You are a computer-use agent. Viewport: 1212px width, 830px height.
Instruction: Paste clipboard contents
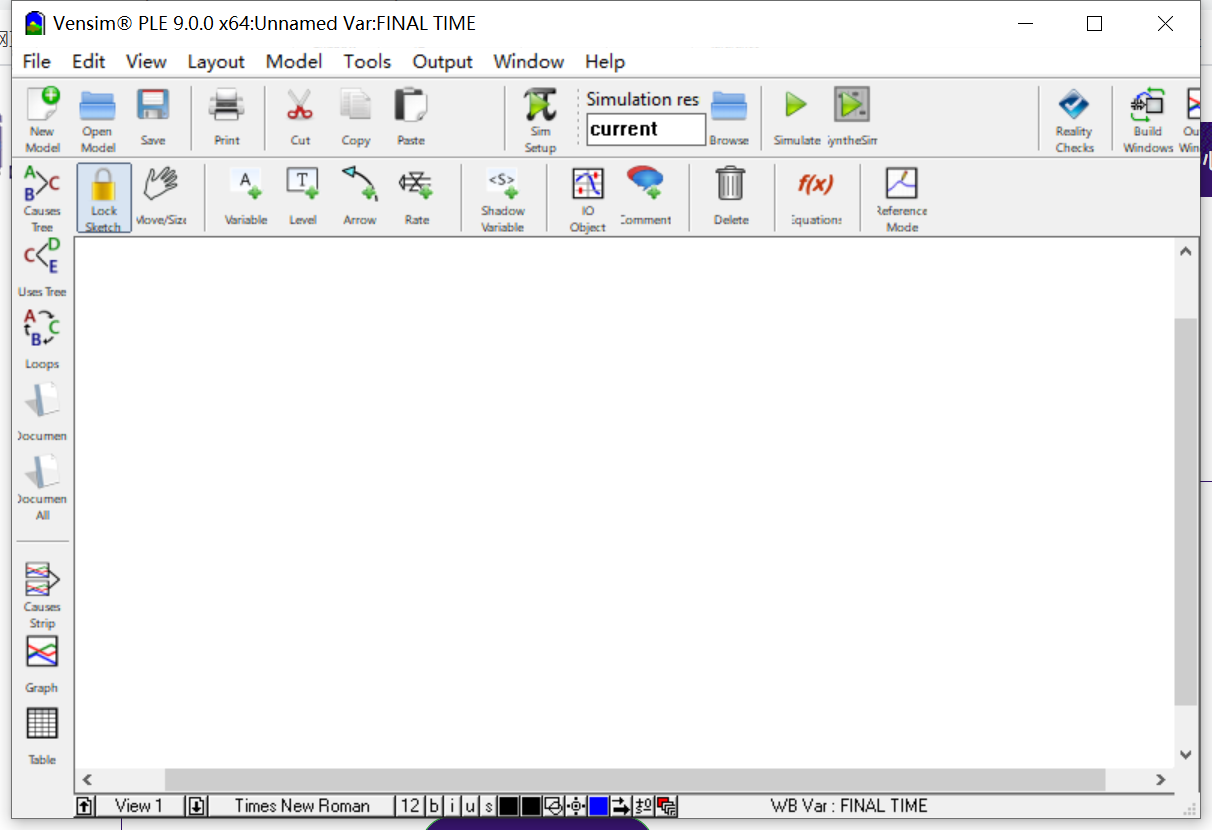411,117
